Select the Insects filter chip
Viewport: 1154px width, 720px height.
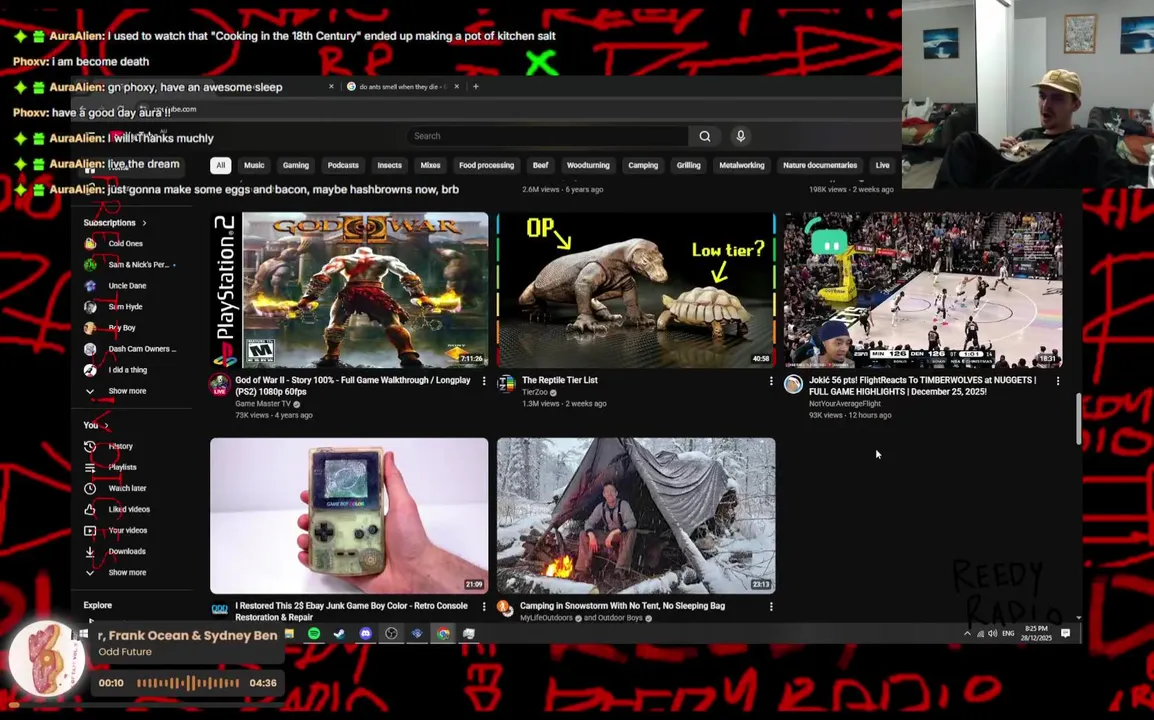click(x=389, y=166)
